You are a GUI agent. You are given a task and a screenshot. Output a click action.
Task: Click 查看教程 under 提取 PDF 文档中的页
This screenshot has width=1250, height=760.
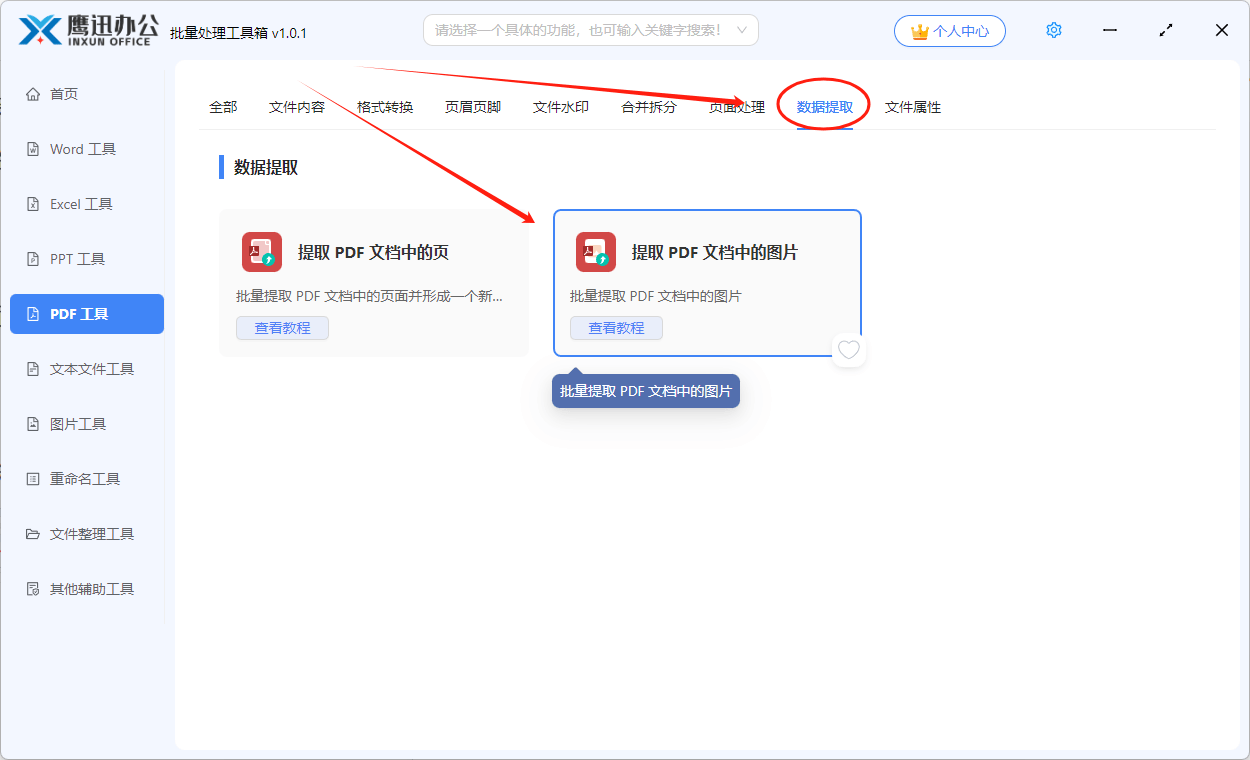(x=282, y=328)
